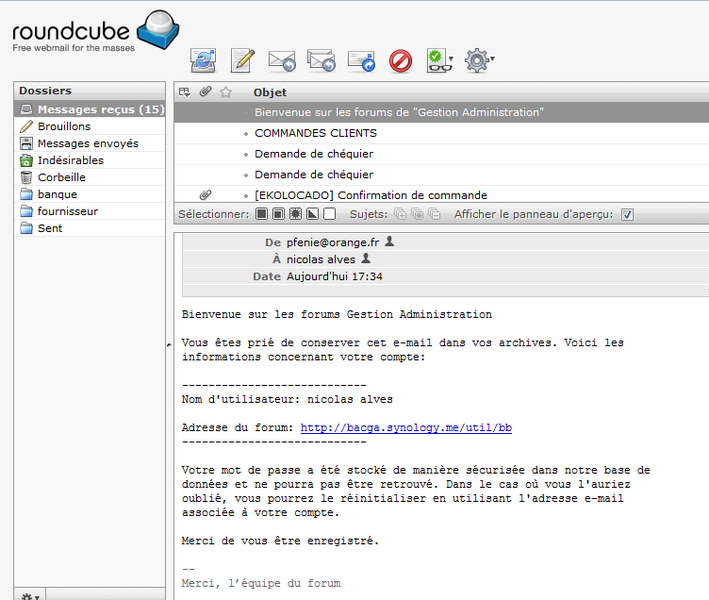The height and width of the screenshot is (600, 709).
Task: Open Messages envoyés folder
Action: tap(90, 143)
